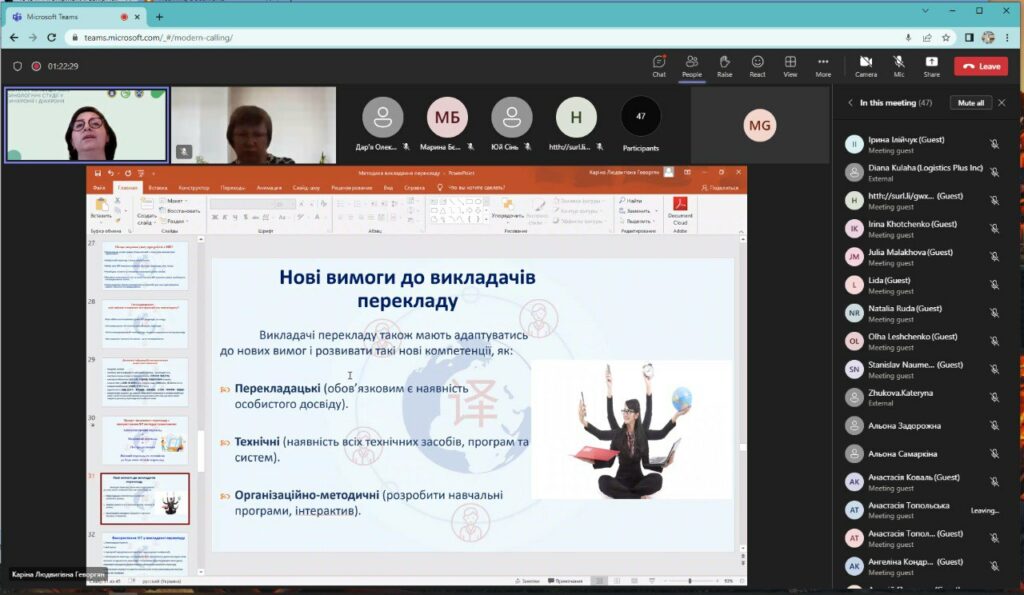Click the browser address bar URL
The height and width of the screenshot is (595, 1024).
pos(180,37)
